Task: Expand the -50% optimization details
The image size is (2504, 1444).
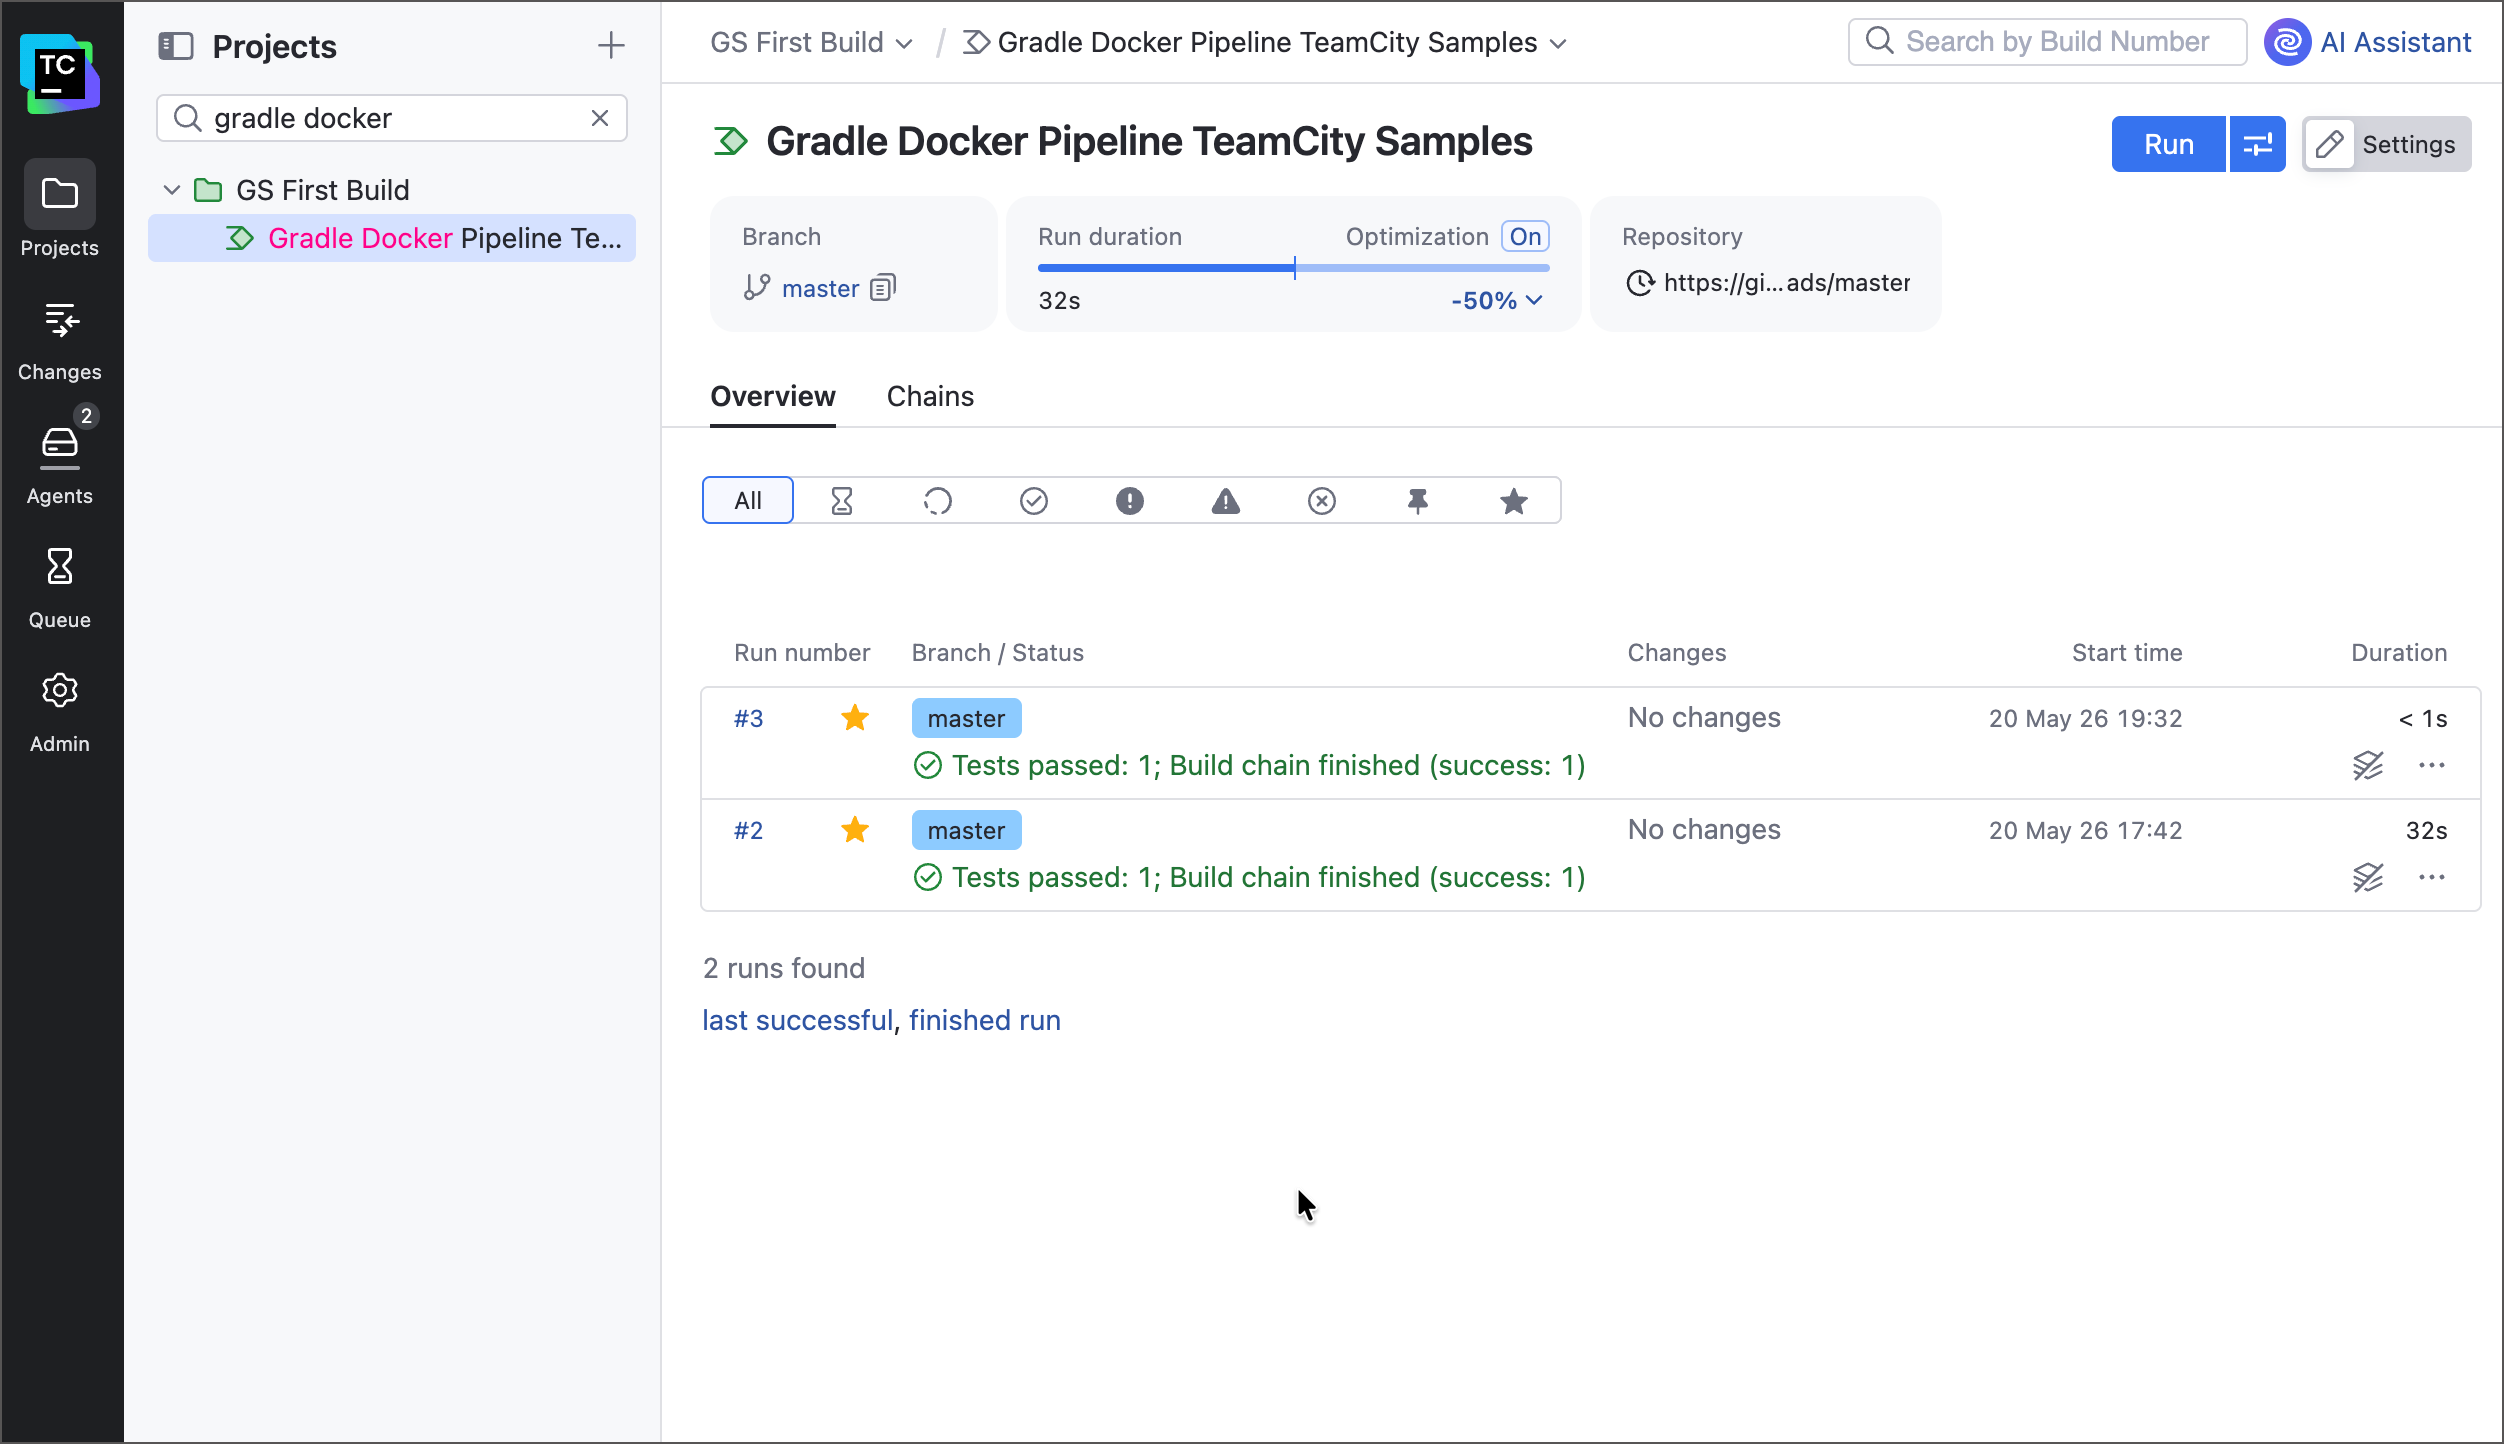Action: (x=1497, y=300)
